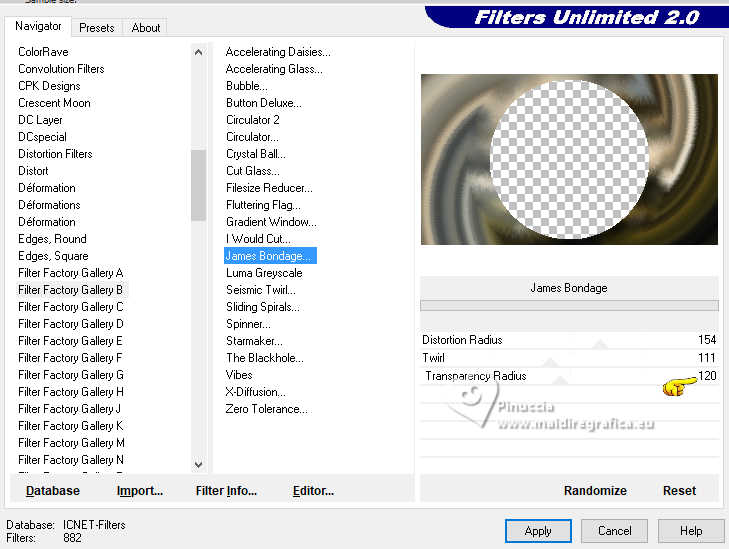
Task: Select Filter Factory Gallery A
Action: click(71, 273)
